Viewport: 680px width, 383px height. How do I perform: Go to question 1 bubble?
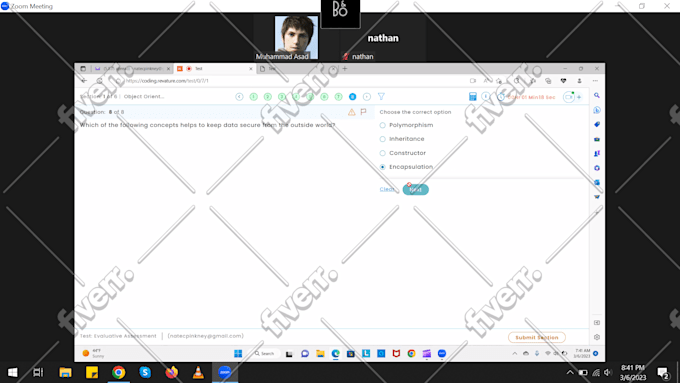pyautogui.click(x=254, y=97)
